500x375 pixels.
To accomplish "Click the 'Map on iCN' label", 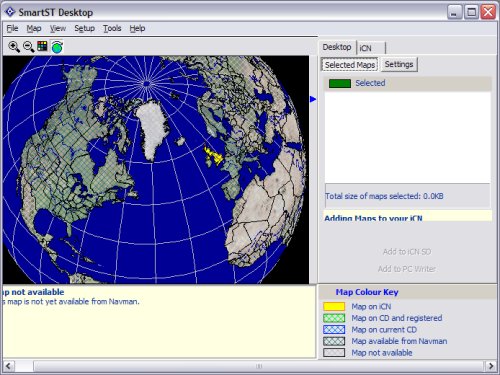I will 371,306.
